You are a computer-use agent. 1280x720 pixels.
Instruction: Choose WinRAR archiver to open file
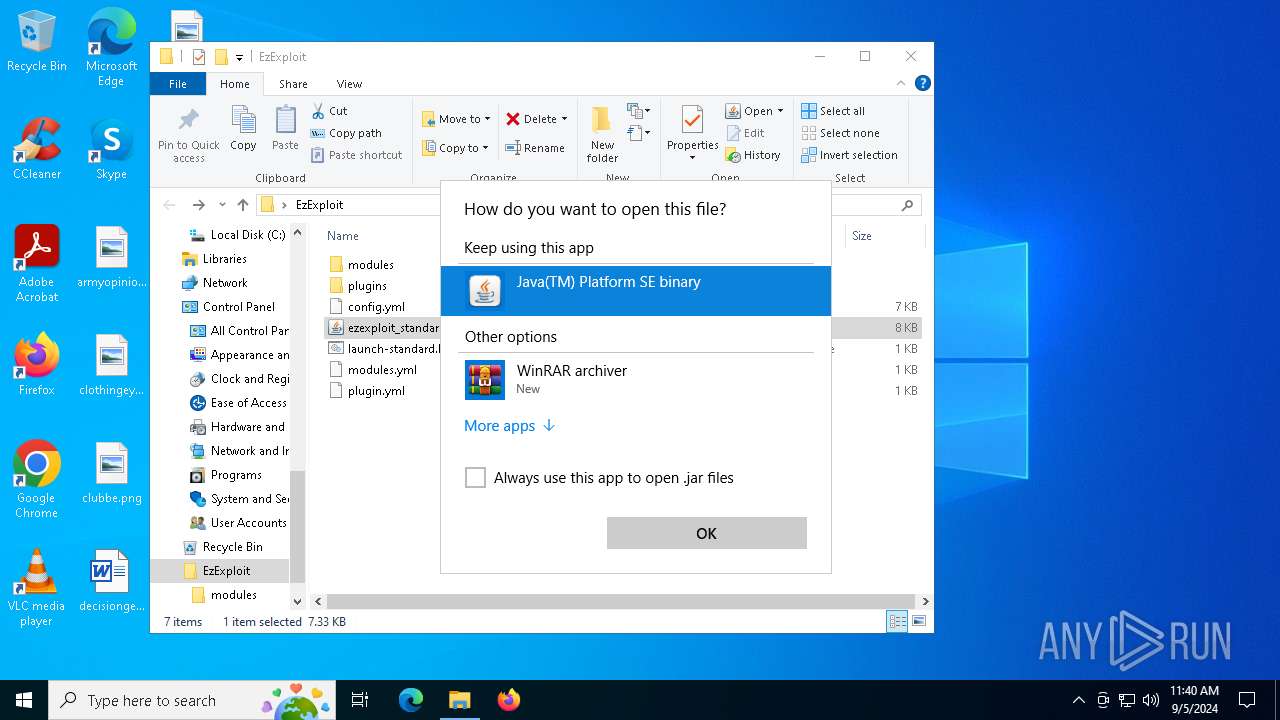click(635, 380)
